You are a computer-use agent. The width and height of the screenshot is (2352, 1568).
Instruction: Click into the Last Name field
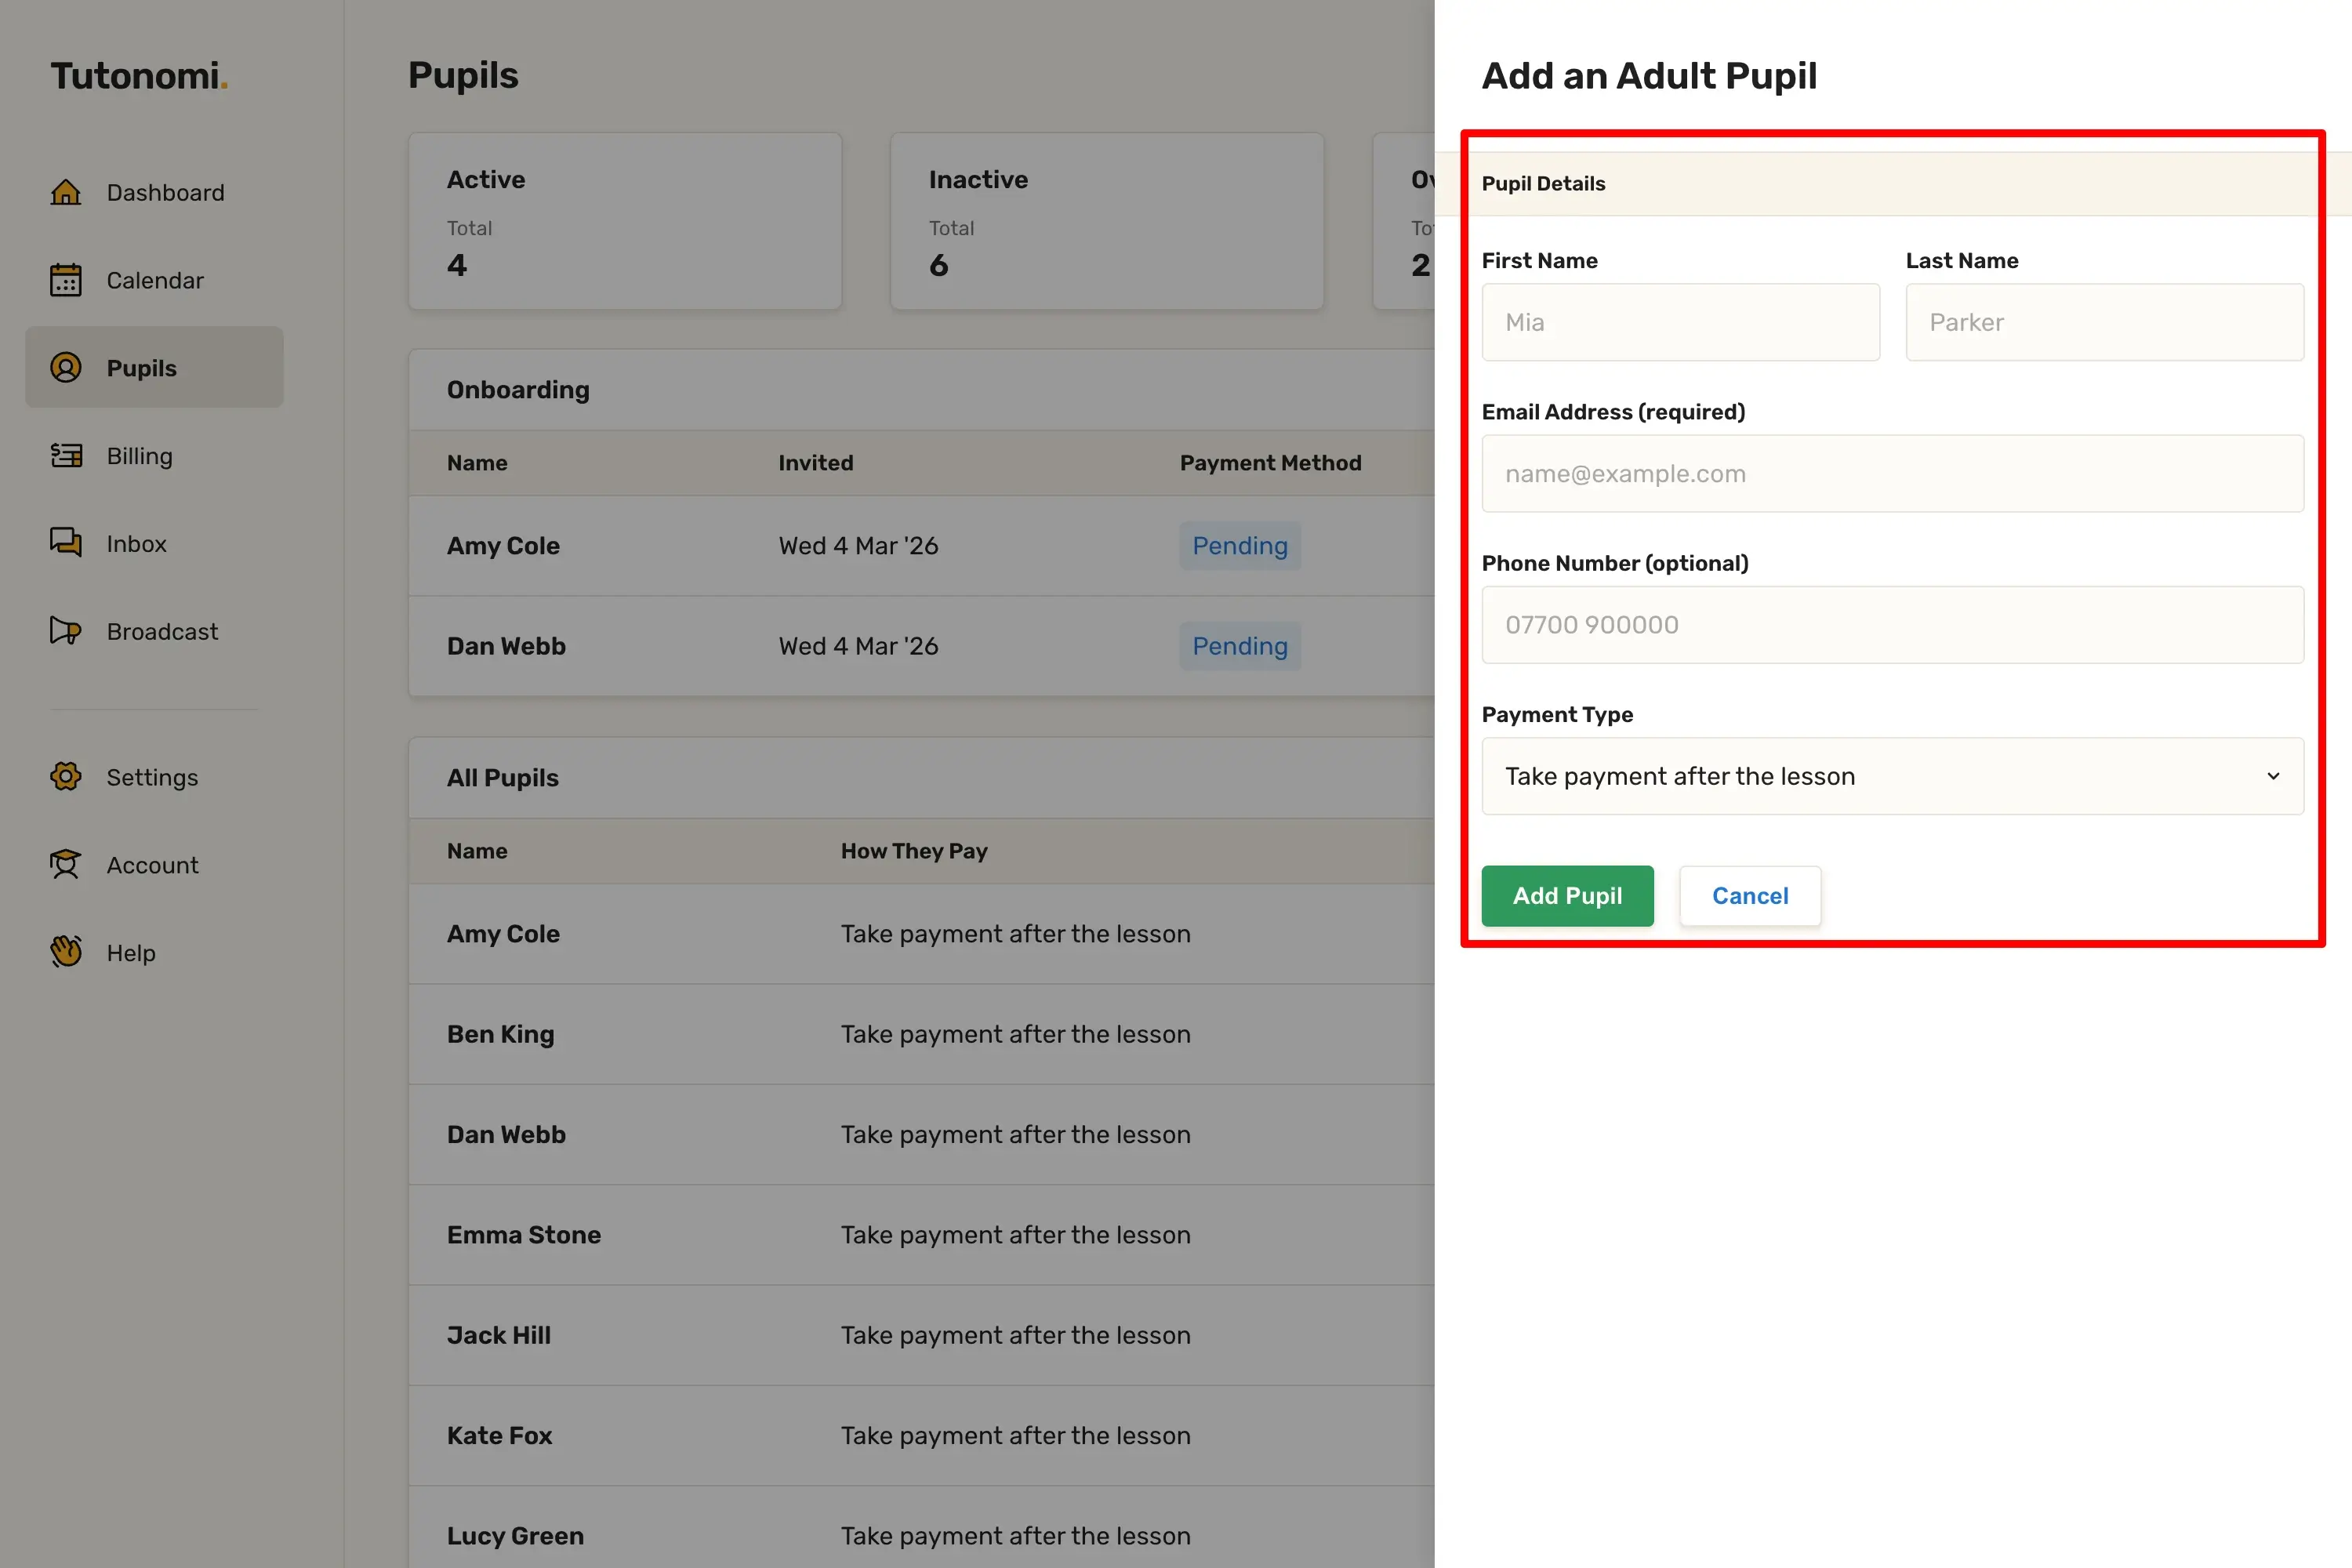coord(2104,322)
